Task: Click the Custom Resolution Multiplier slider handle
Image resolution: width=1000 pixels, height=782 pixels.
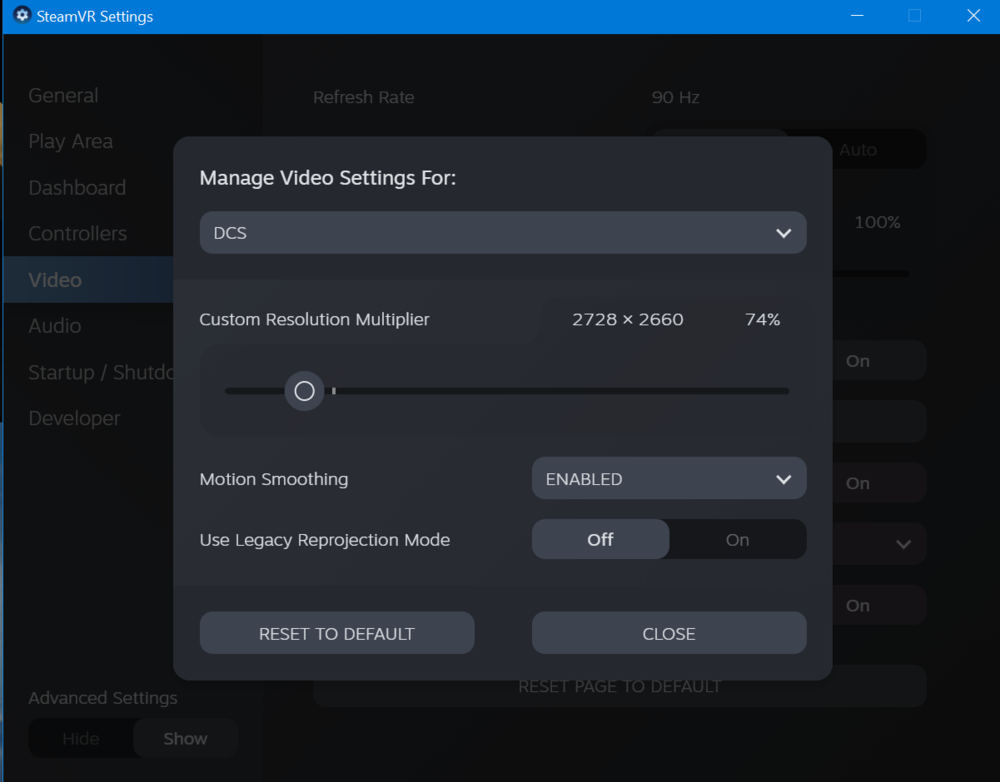Action: pyautogui.click(x=304, y=391)
